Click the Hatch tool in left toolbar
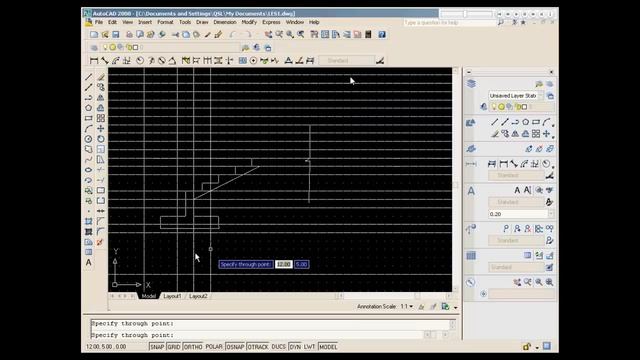640x360 pixels. 89,221
